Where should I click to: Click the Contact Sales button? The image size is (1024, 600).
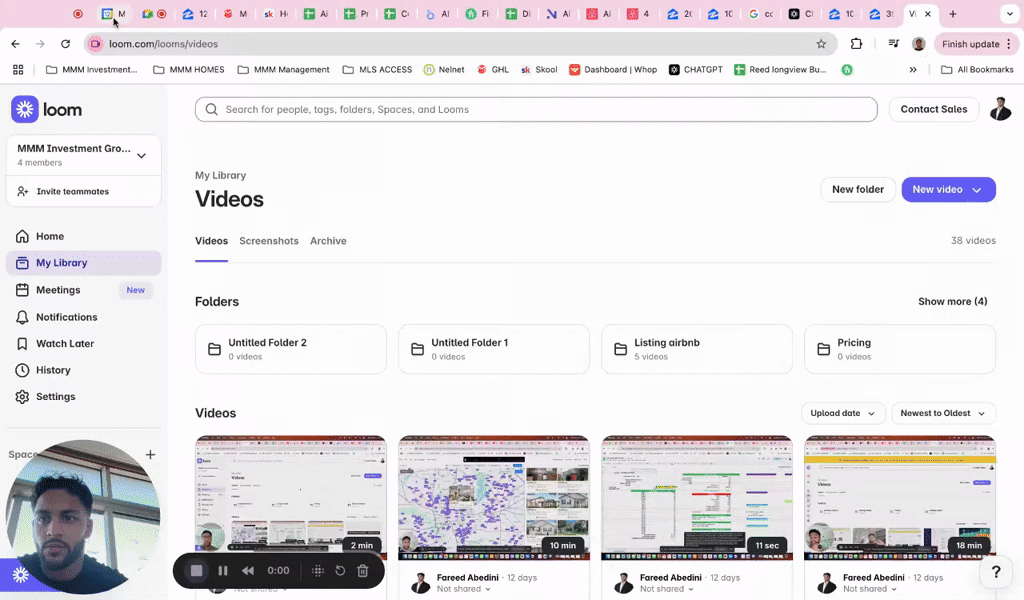(933, 109)
